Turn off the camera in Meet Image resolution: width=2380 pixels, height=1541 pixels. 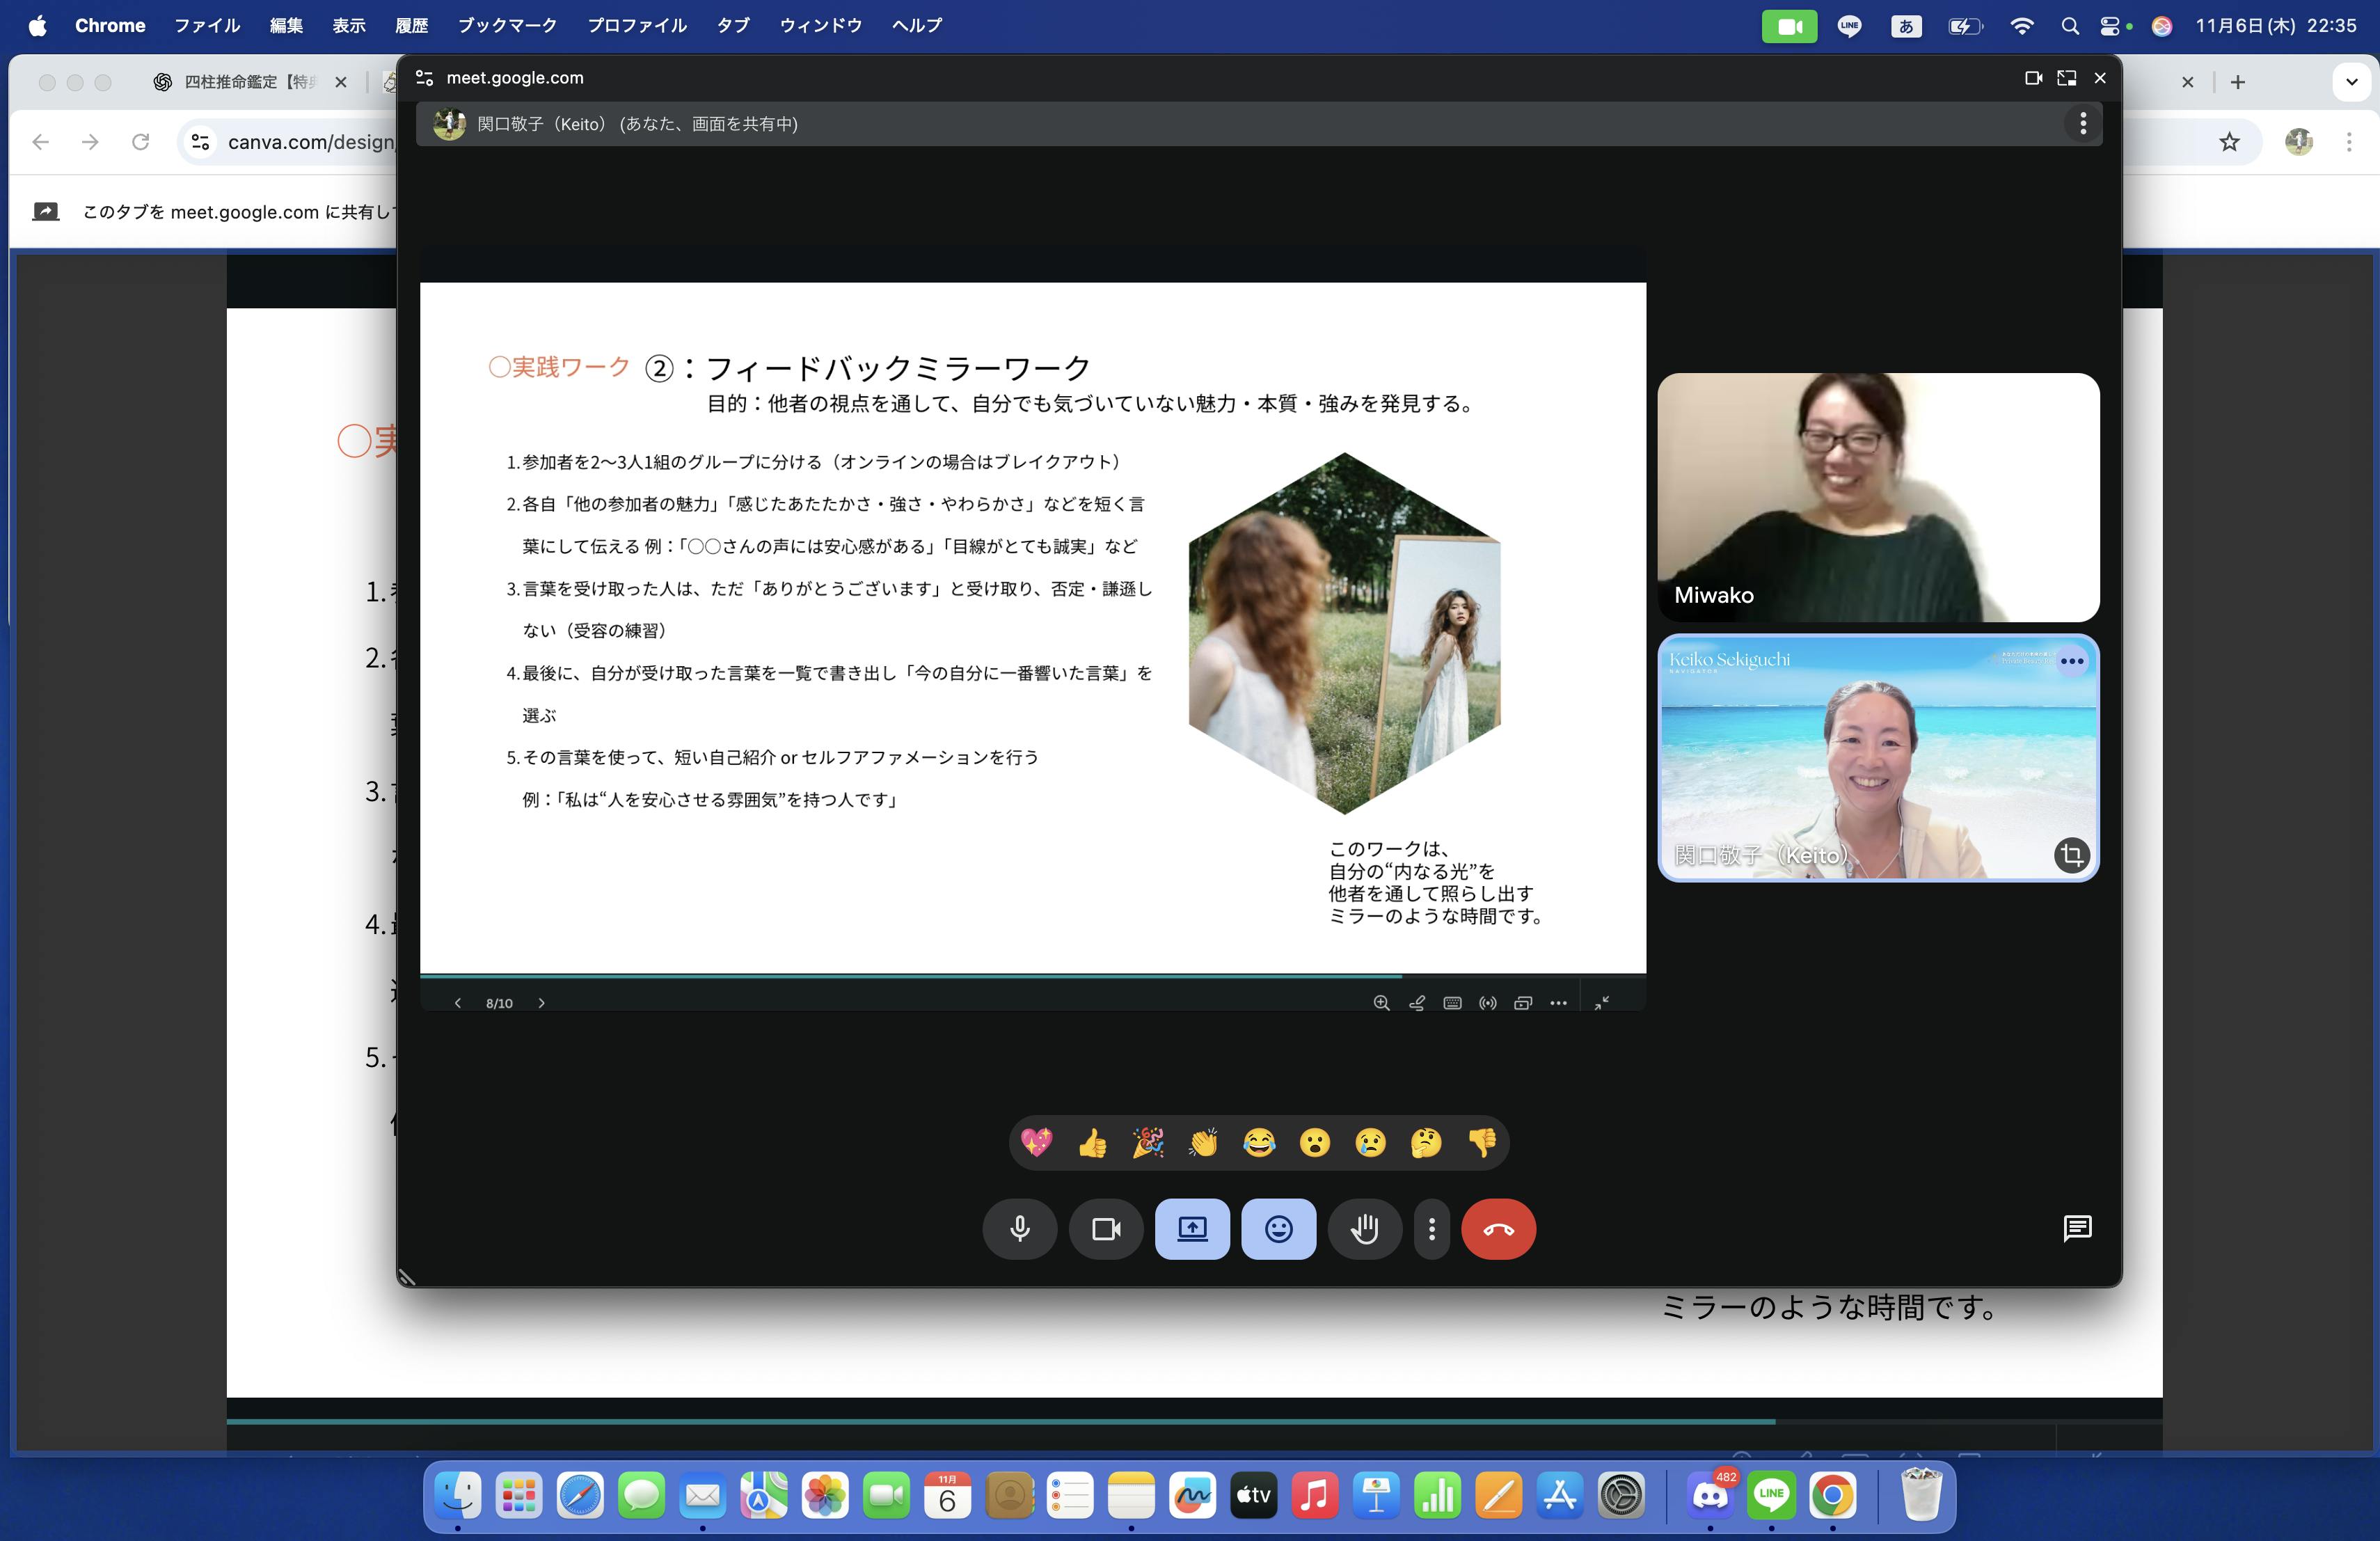[x=1106, y=1229]
